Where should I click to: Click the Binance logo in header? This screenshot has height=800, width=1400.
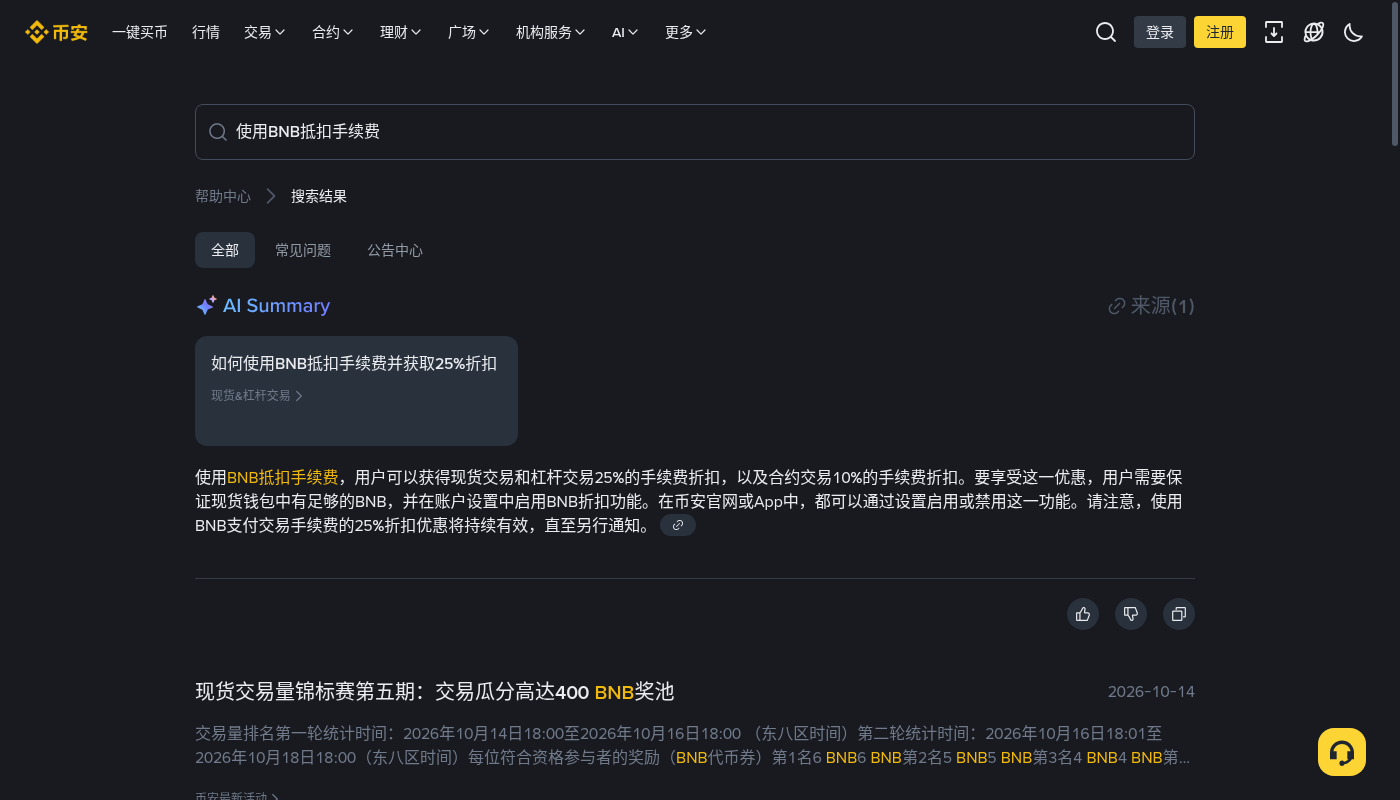tap(57, 32)
